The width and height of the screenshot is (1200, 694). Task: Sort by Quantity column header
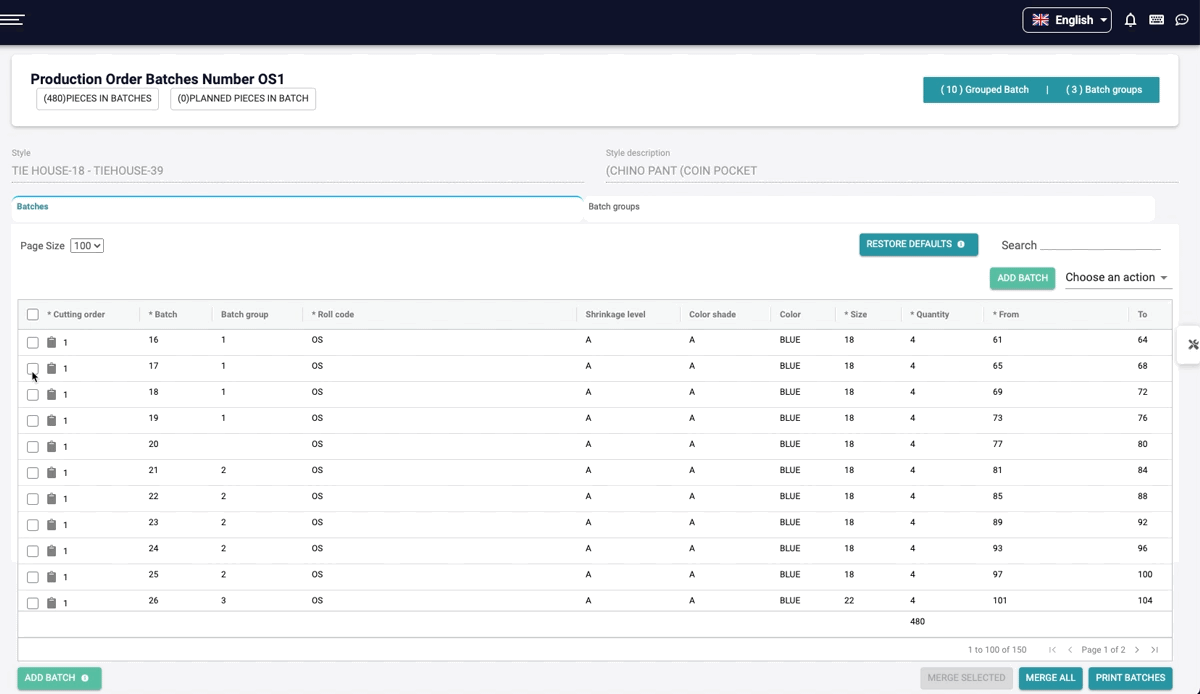(930, 314)
